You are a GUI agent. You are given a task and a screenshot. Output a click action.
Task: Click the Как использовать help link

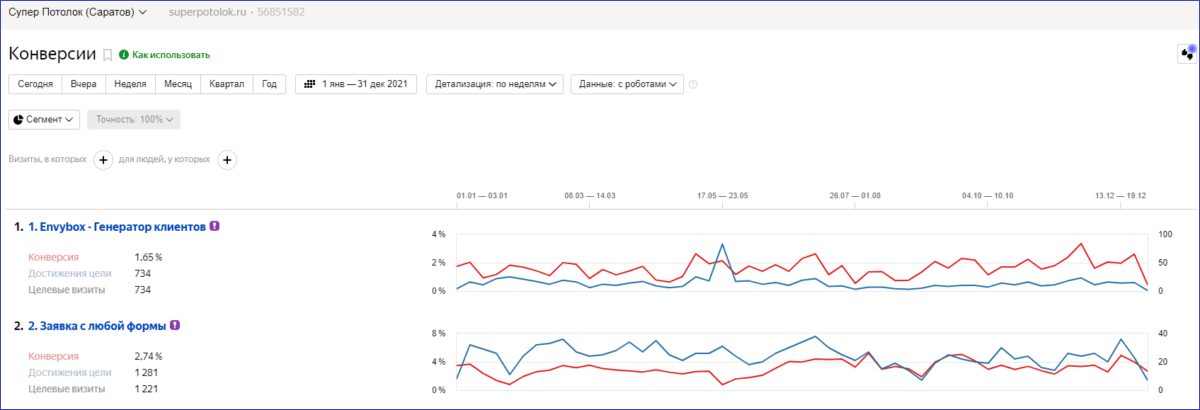click(x=171, y=55)
